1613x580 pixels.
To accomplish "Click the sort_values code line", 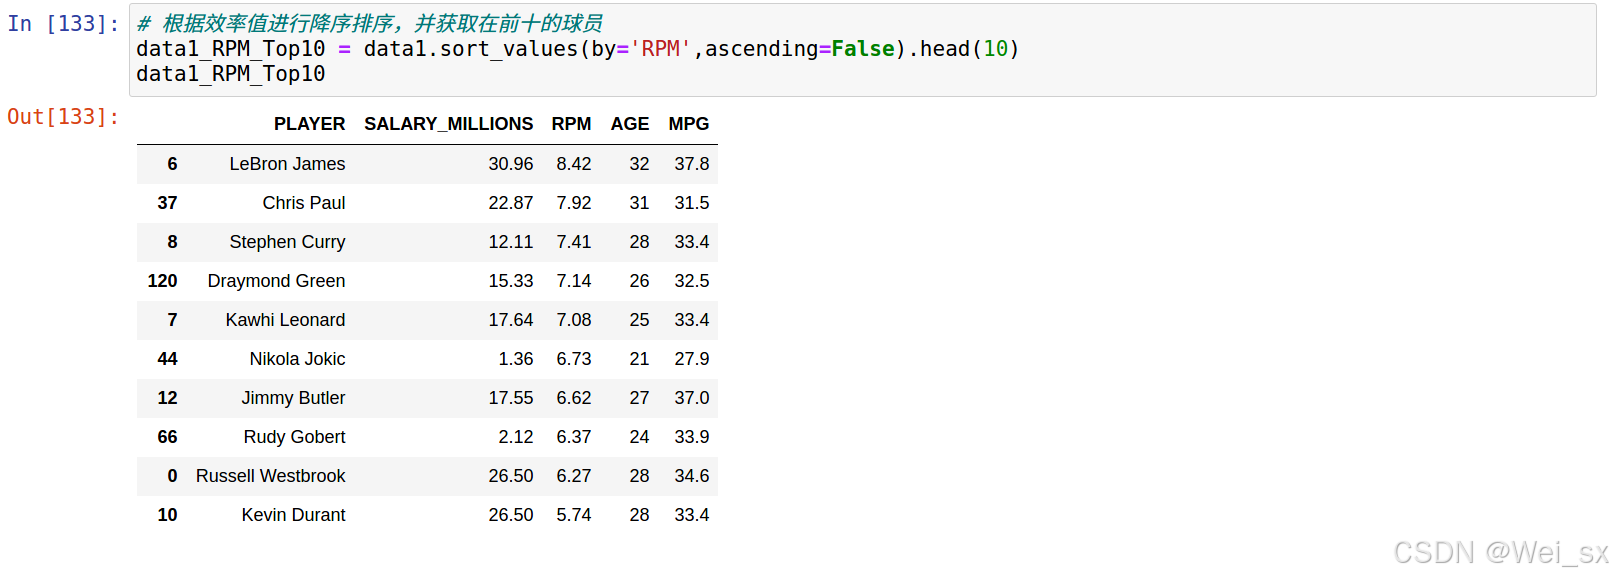I will (578, 49).
